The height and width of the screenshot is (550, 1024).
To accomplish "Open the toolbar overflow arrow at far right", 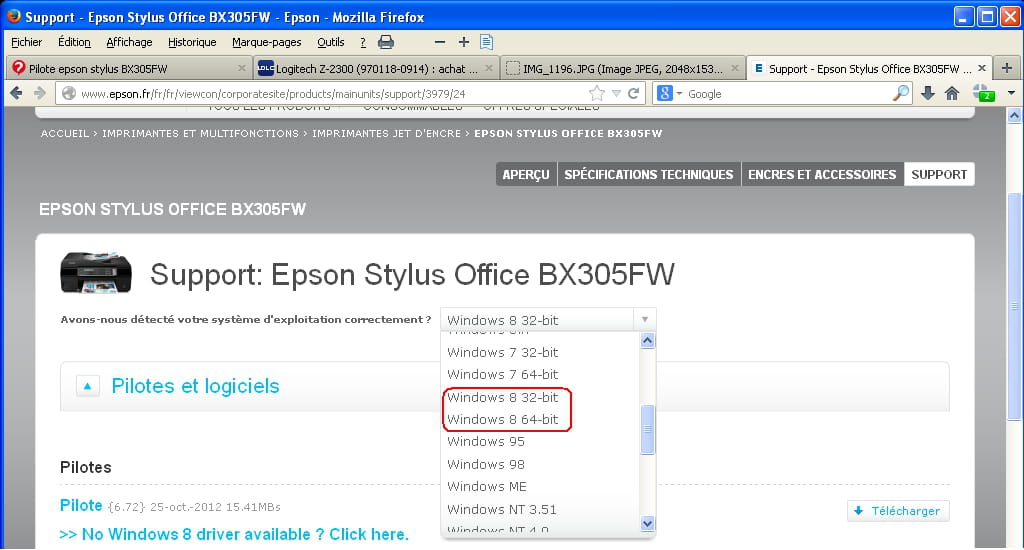I will (1012, 93).
